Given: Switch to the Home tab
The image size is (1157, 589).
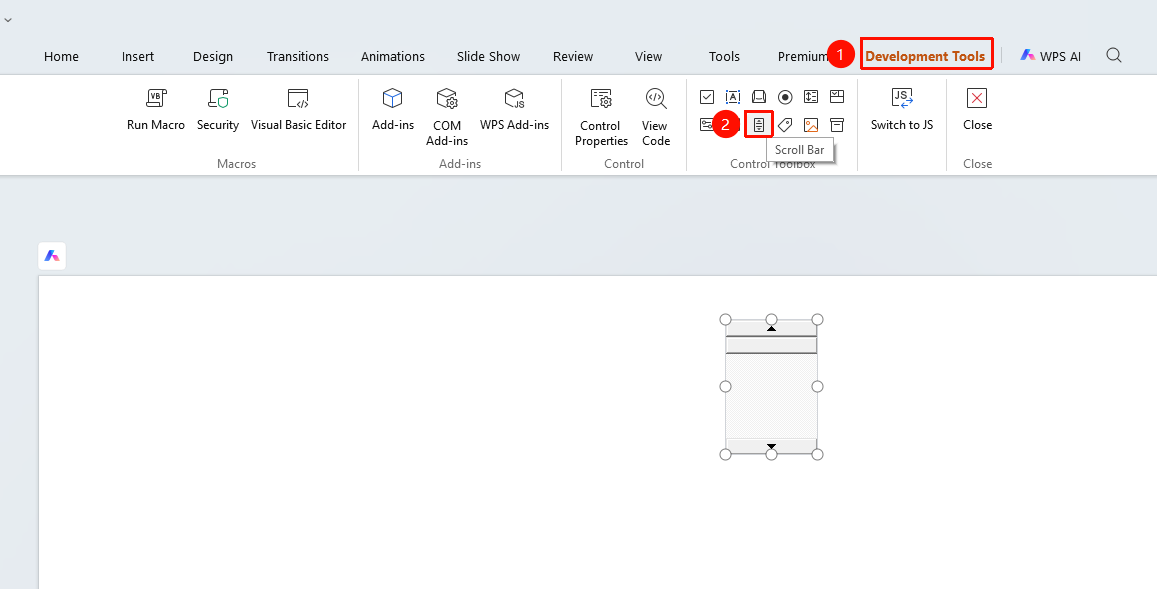Looking at the screenshot, I should point(61,57).
